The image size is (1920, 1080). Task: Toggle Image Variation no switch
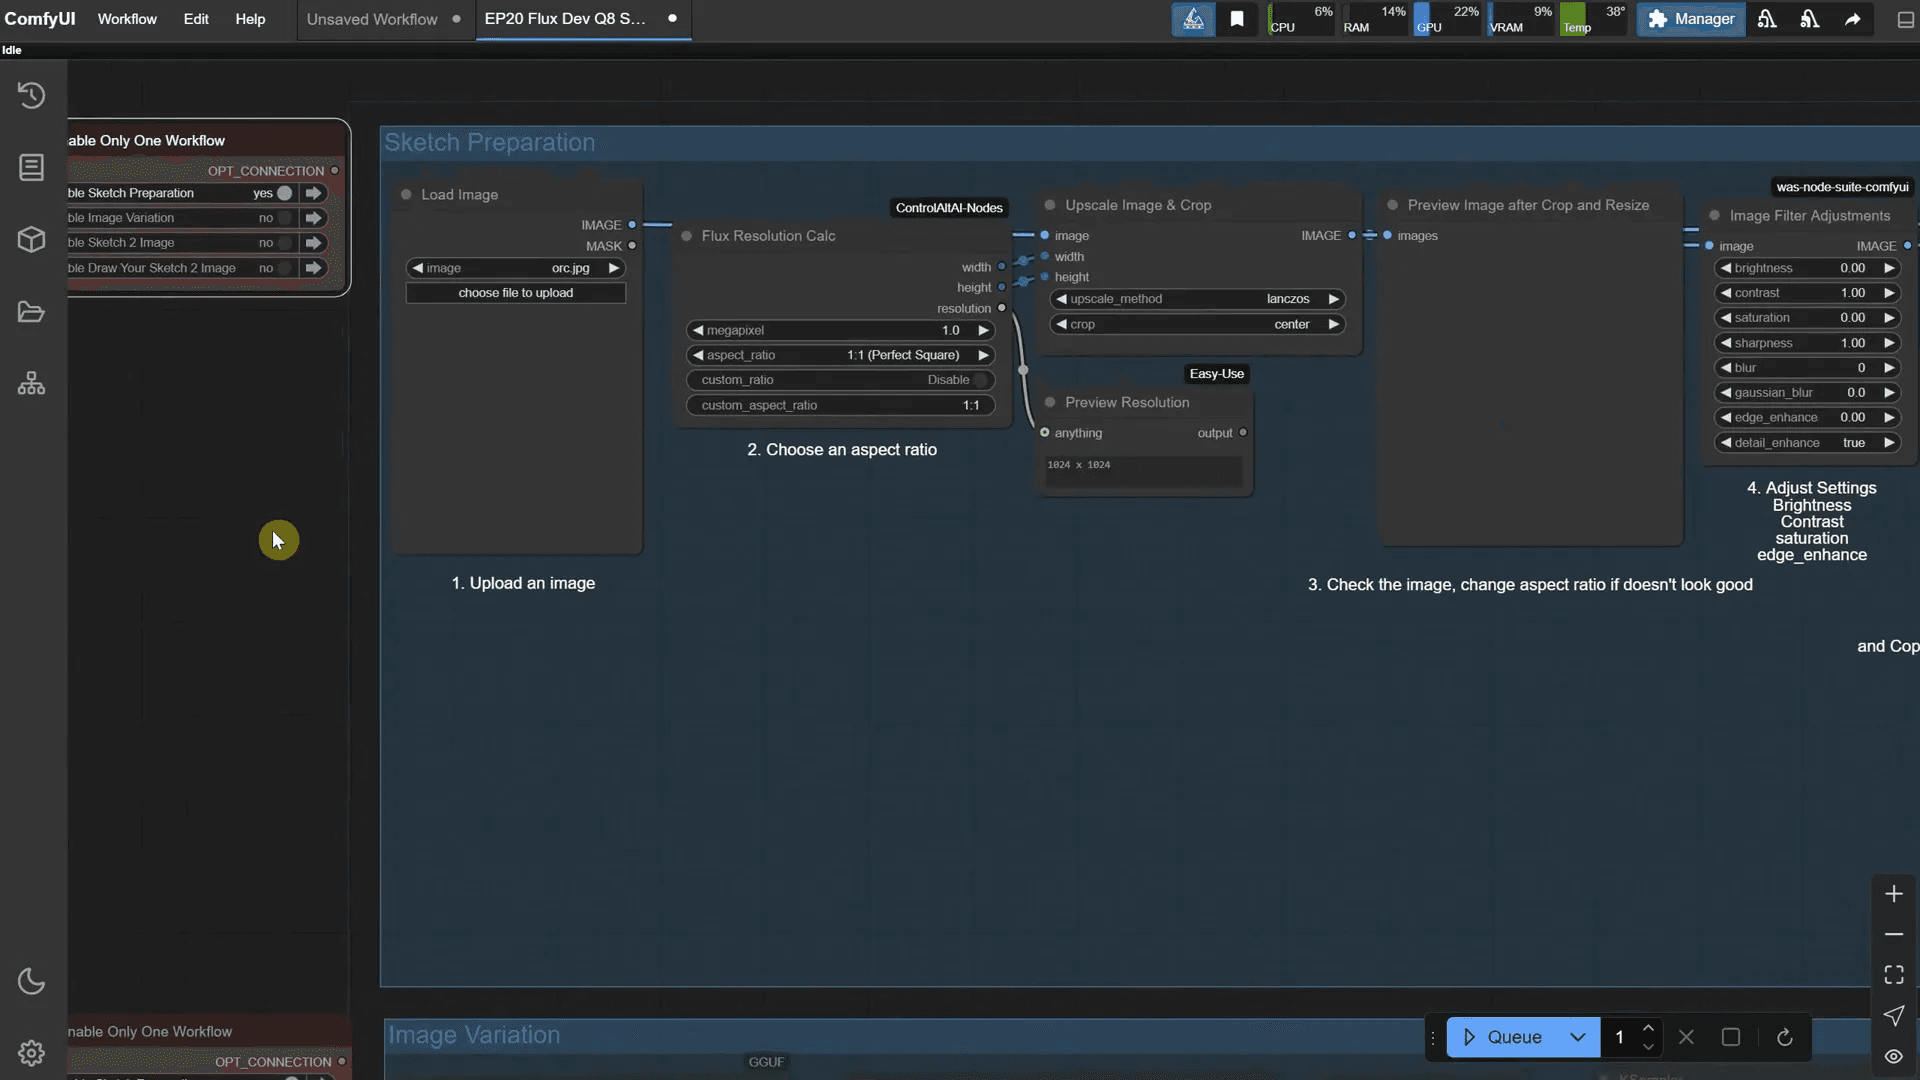pos(285,217)
